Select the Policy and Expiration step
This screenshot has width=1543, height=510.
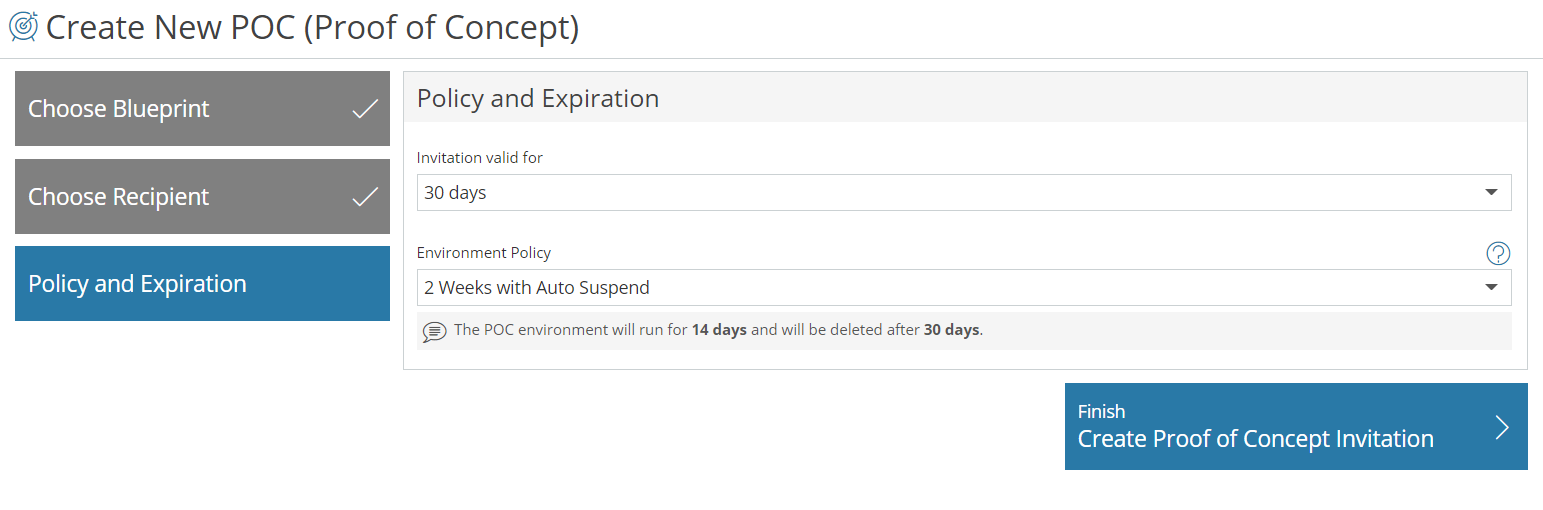point(202,284)
